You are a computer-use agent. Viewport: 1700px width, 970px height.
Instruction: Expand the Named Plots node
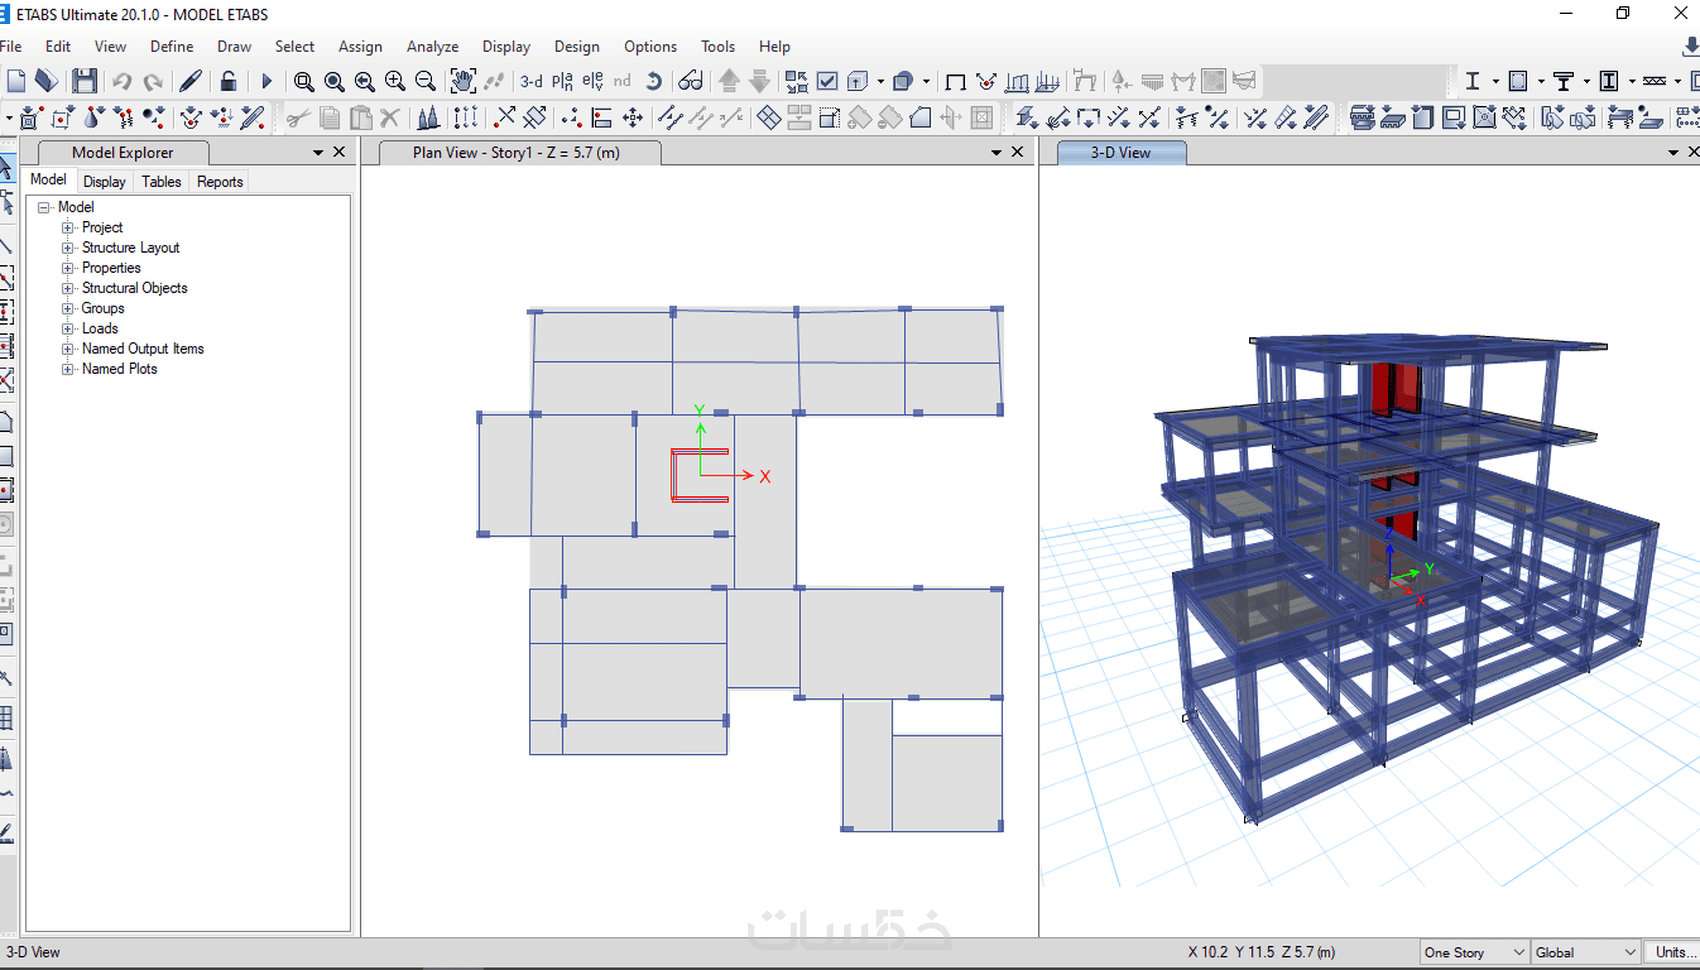coord(68,369)
